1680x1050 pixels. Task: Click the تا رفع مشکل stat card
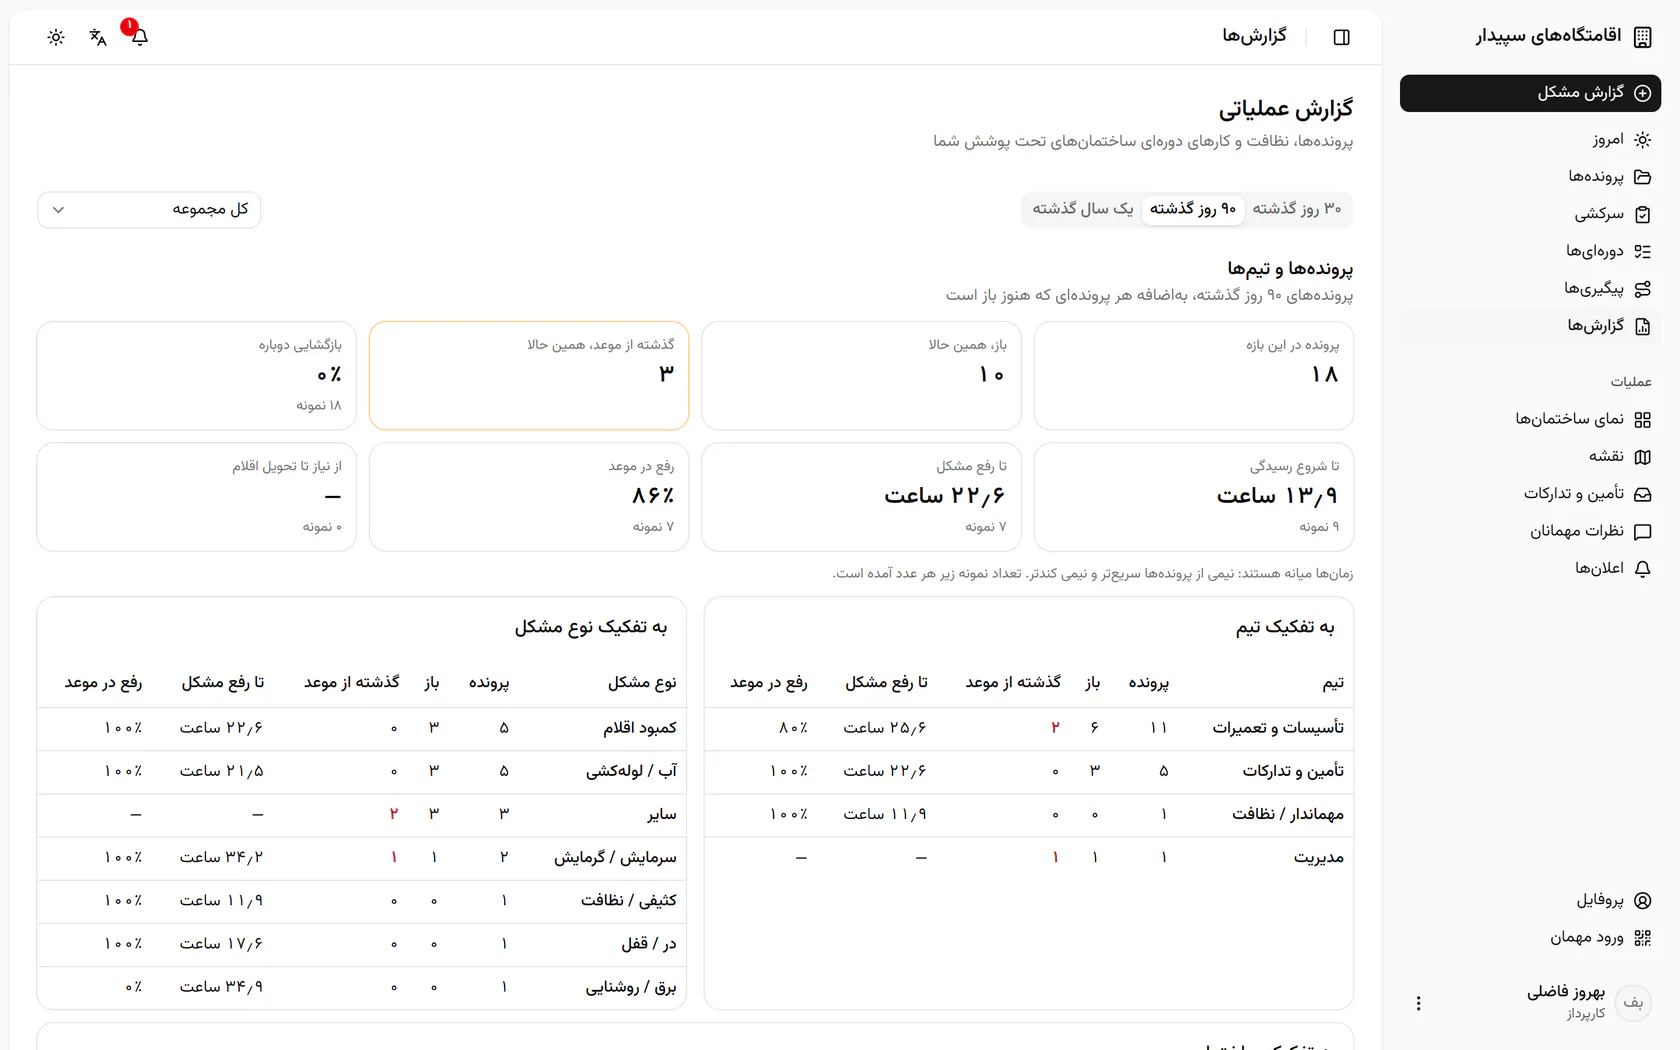(861, 497)
